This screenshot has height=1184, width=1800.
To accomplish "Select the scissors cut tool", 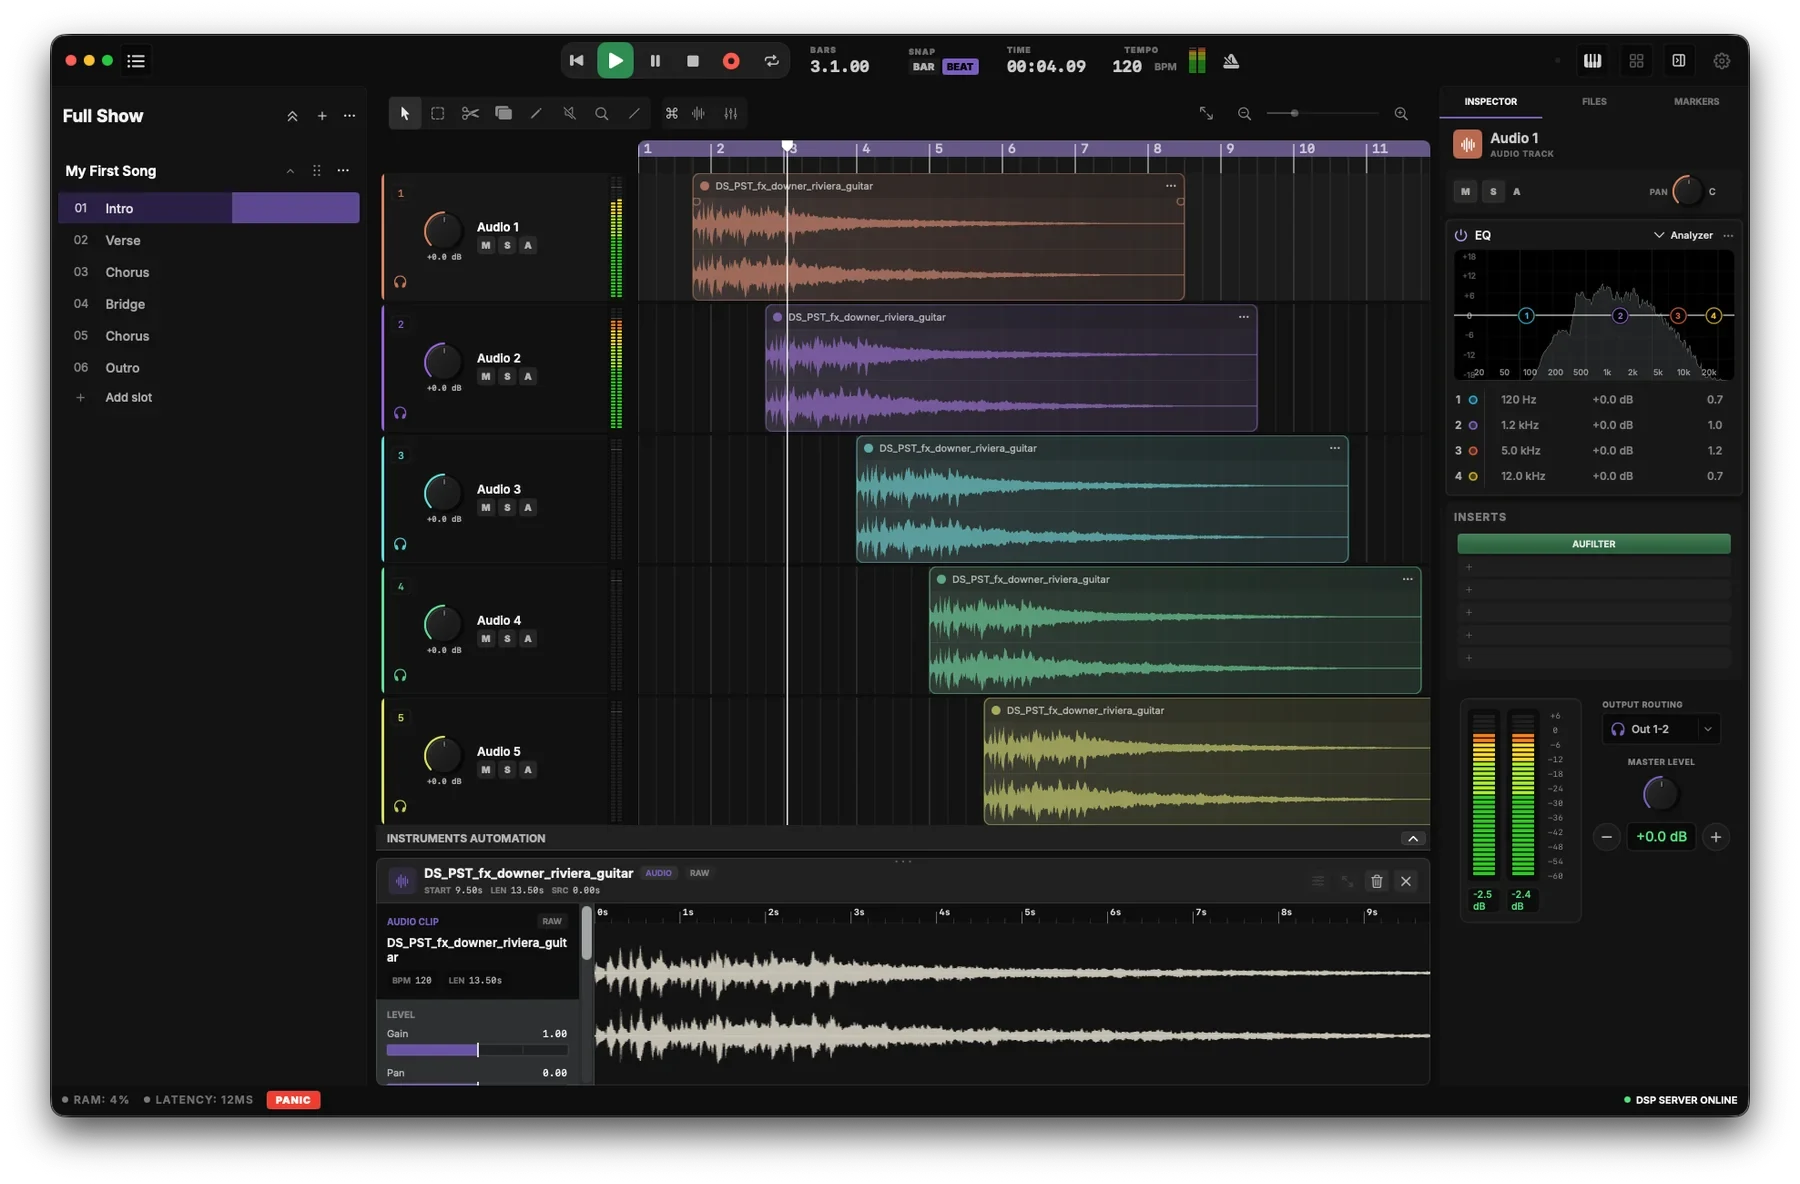I will pyautogui.click(x=470, y=114).
